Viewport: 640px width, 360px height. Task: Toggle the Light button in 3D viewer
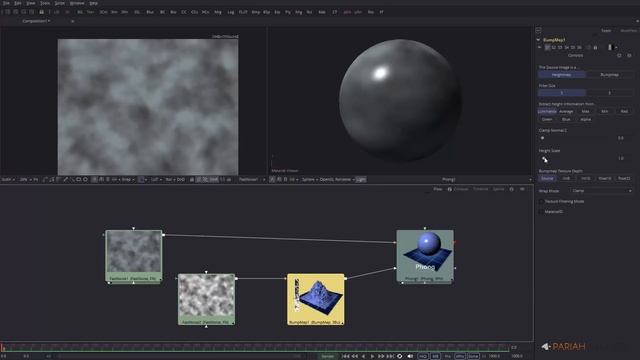coord(361,180)
